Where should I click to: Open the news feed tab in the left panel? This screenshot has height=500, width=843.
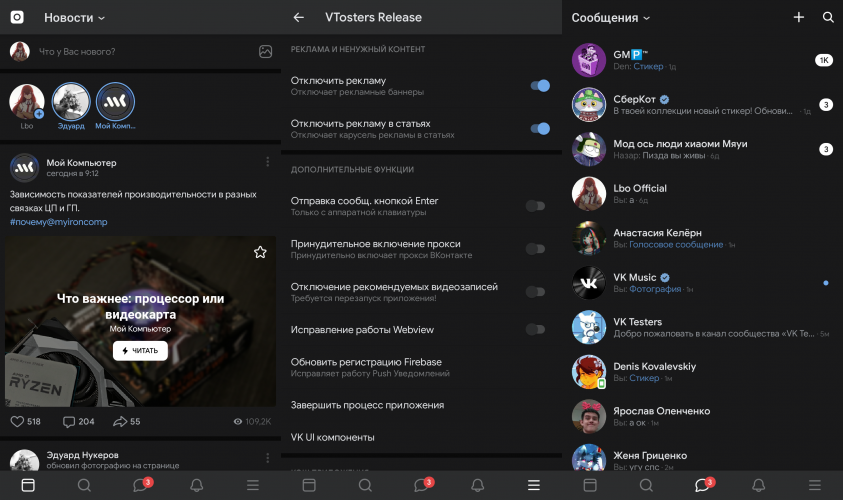28,485
